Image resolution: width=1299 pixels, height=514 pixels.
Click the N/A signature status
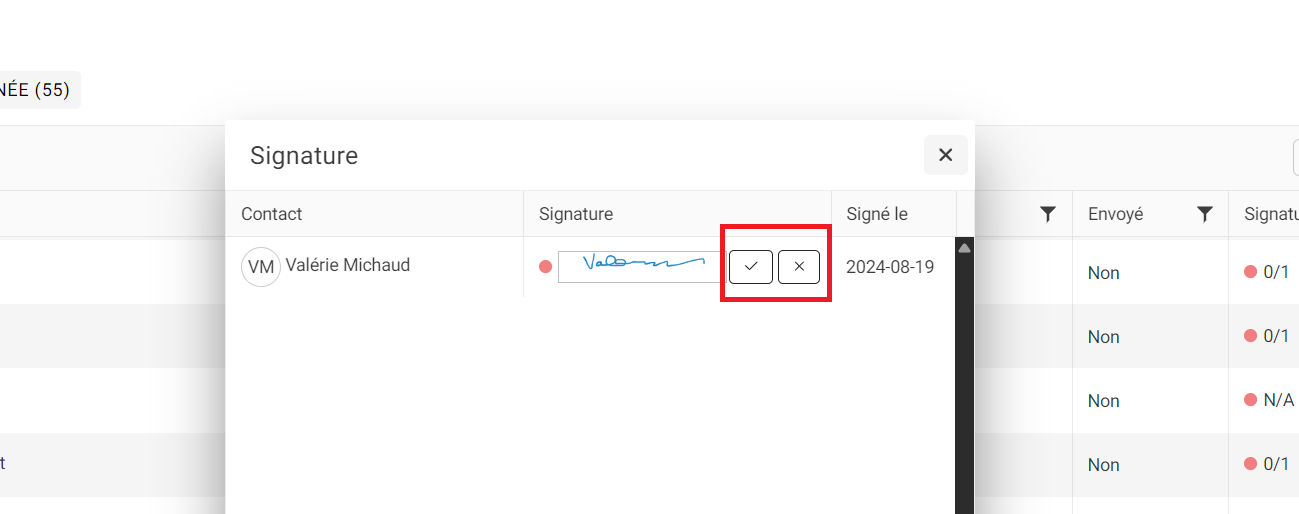pyautogui.click(x=1279, y=400)
